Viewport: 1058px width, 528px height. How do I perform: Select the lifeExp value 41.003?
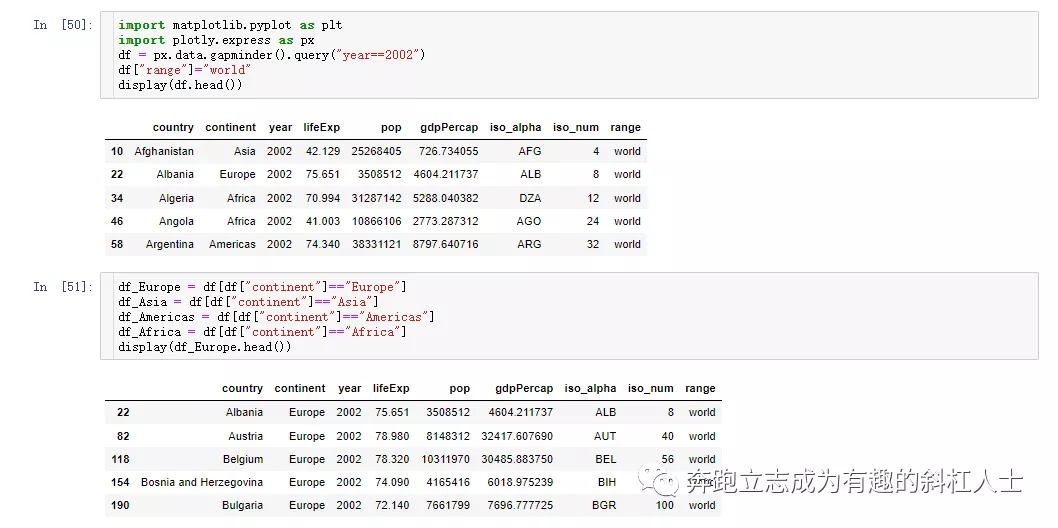(323, 221)
